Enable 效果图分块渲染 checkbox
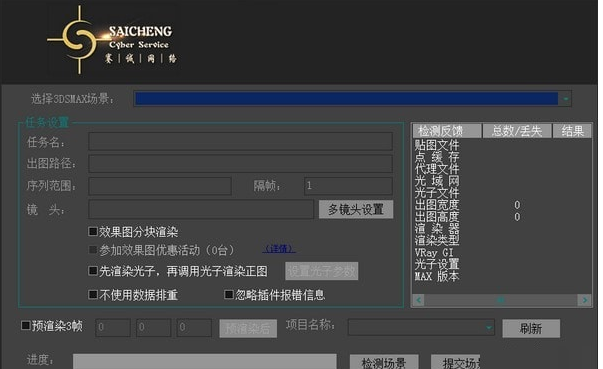Viewport: 603px width, 369px height. [x=93, y=231]
